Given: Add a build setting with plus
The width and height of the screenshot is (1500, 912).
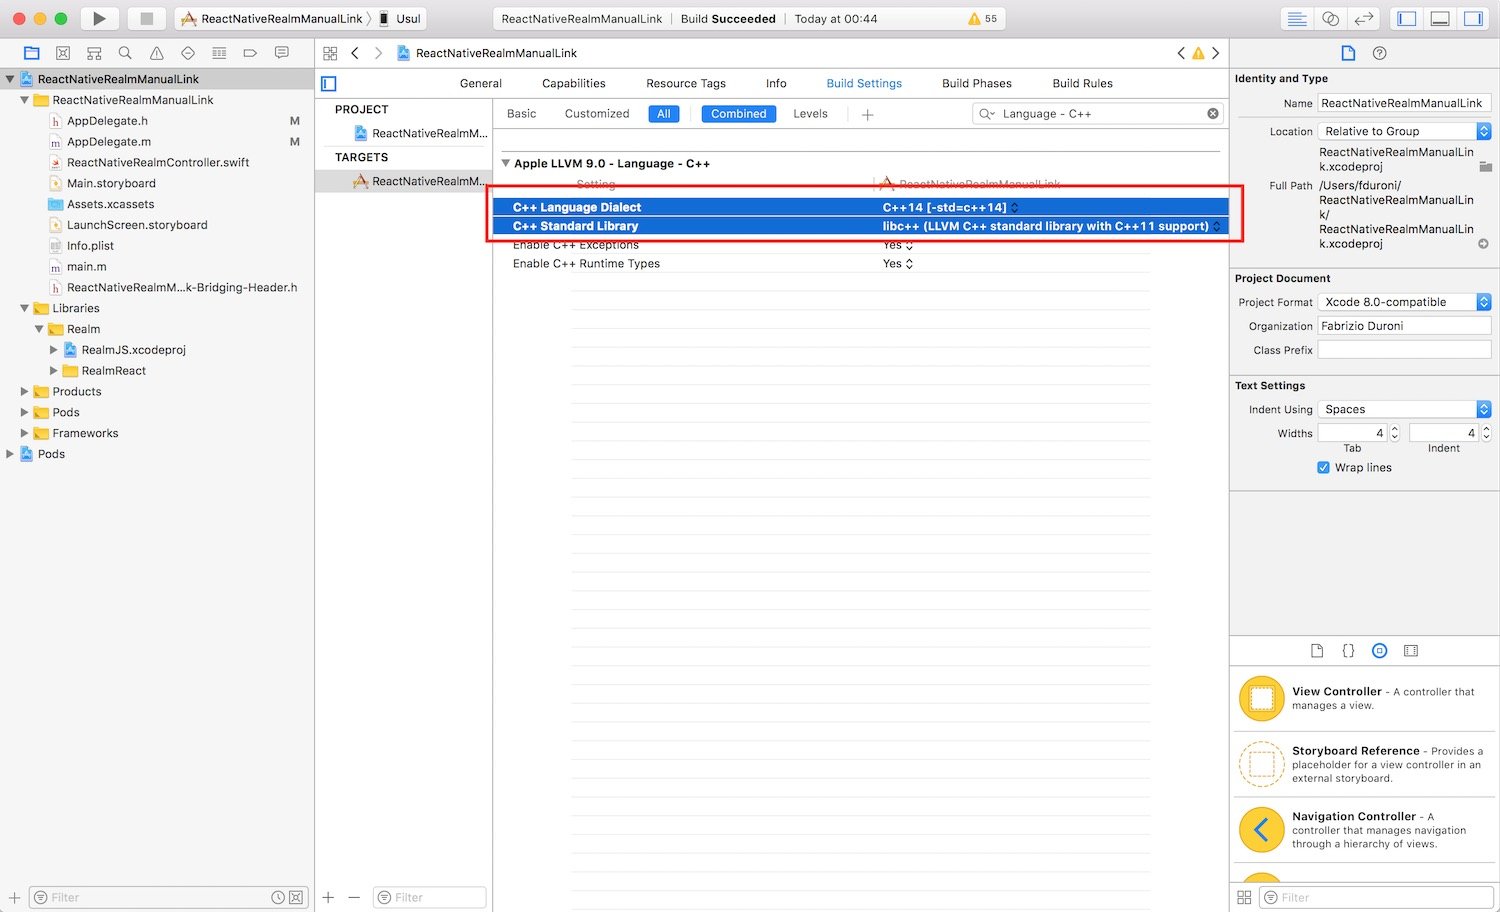Looking at the screenshot, I should (x=867, y=115).
